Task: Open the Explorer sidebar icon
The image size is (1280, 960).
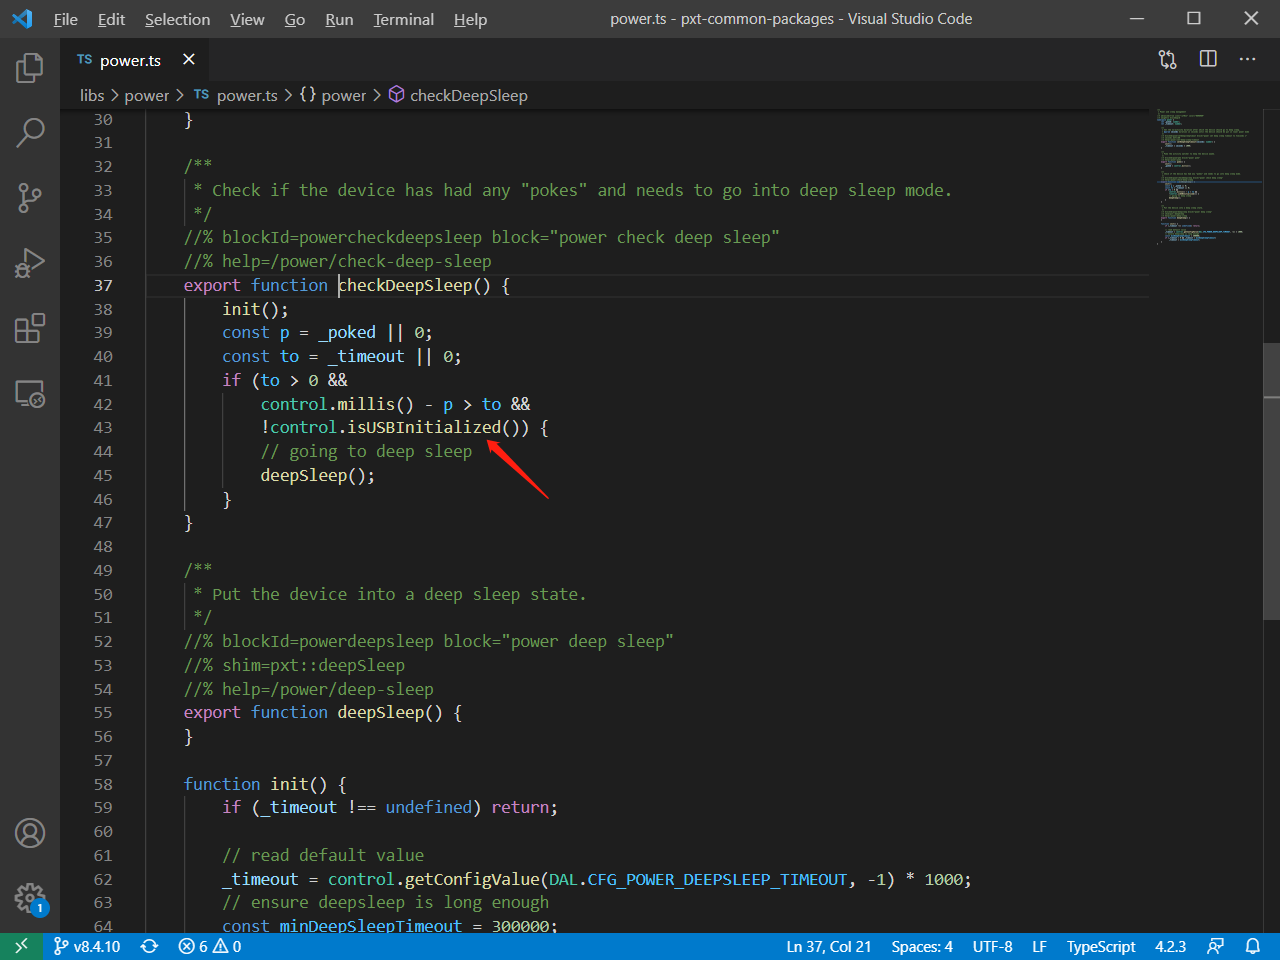Action: [29, 67]
